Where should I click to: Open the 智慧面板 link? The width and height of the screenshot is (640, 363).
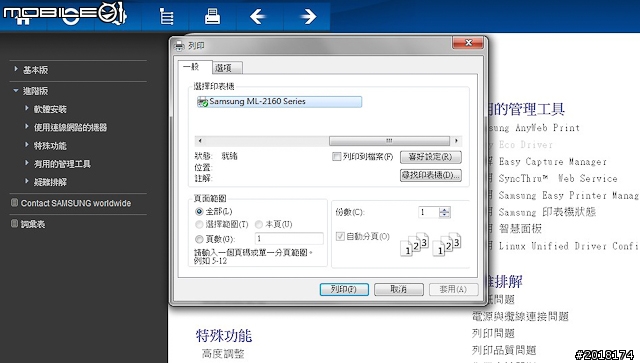click(520, 229)
